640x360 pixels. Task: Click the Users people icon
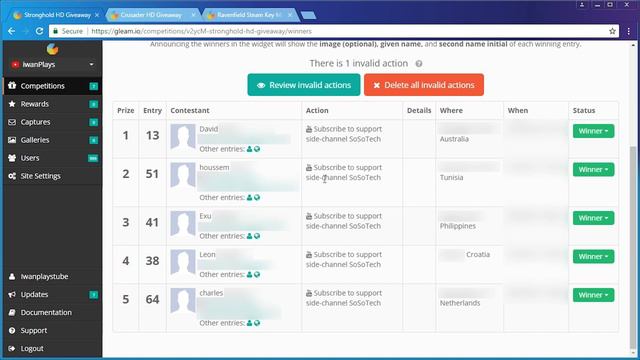(x=12, y=158)
